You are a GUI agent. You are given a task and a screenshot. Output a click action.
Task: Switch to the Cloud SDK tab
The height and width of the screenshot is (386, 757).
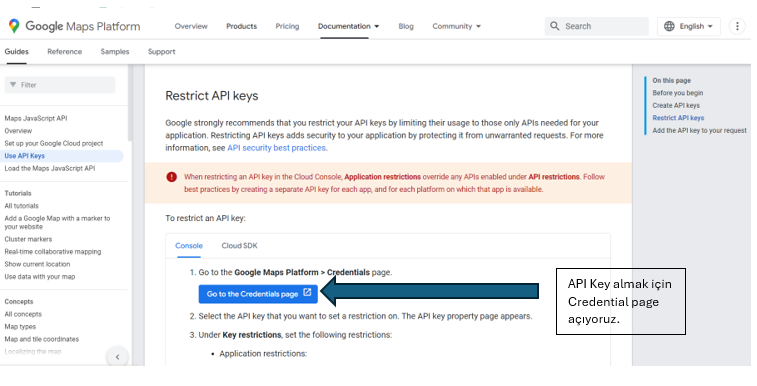239,246
